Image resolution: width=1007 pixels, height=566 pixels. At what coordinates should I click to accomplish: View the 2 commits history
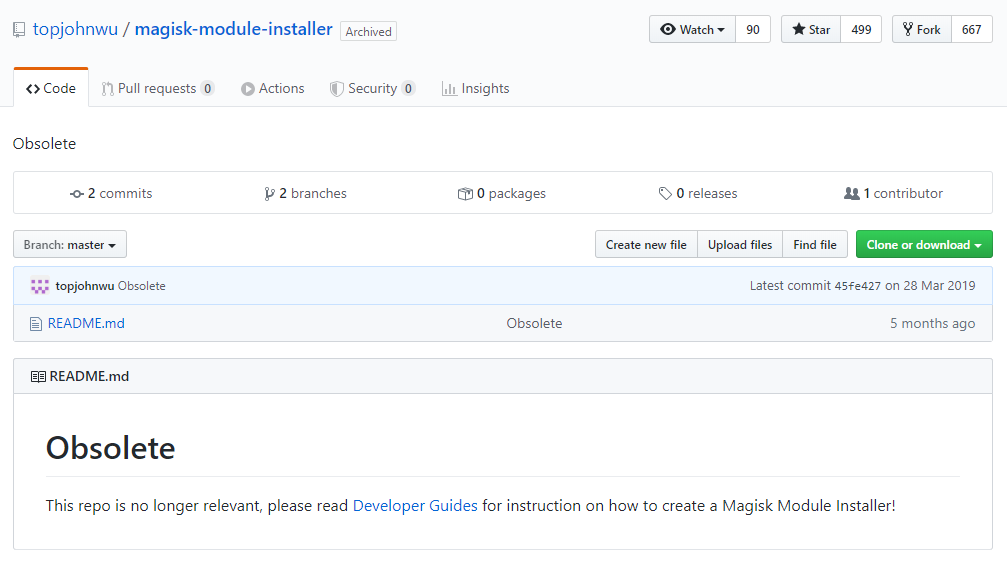111,193
